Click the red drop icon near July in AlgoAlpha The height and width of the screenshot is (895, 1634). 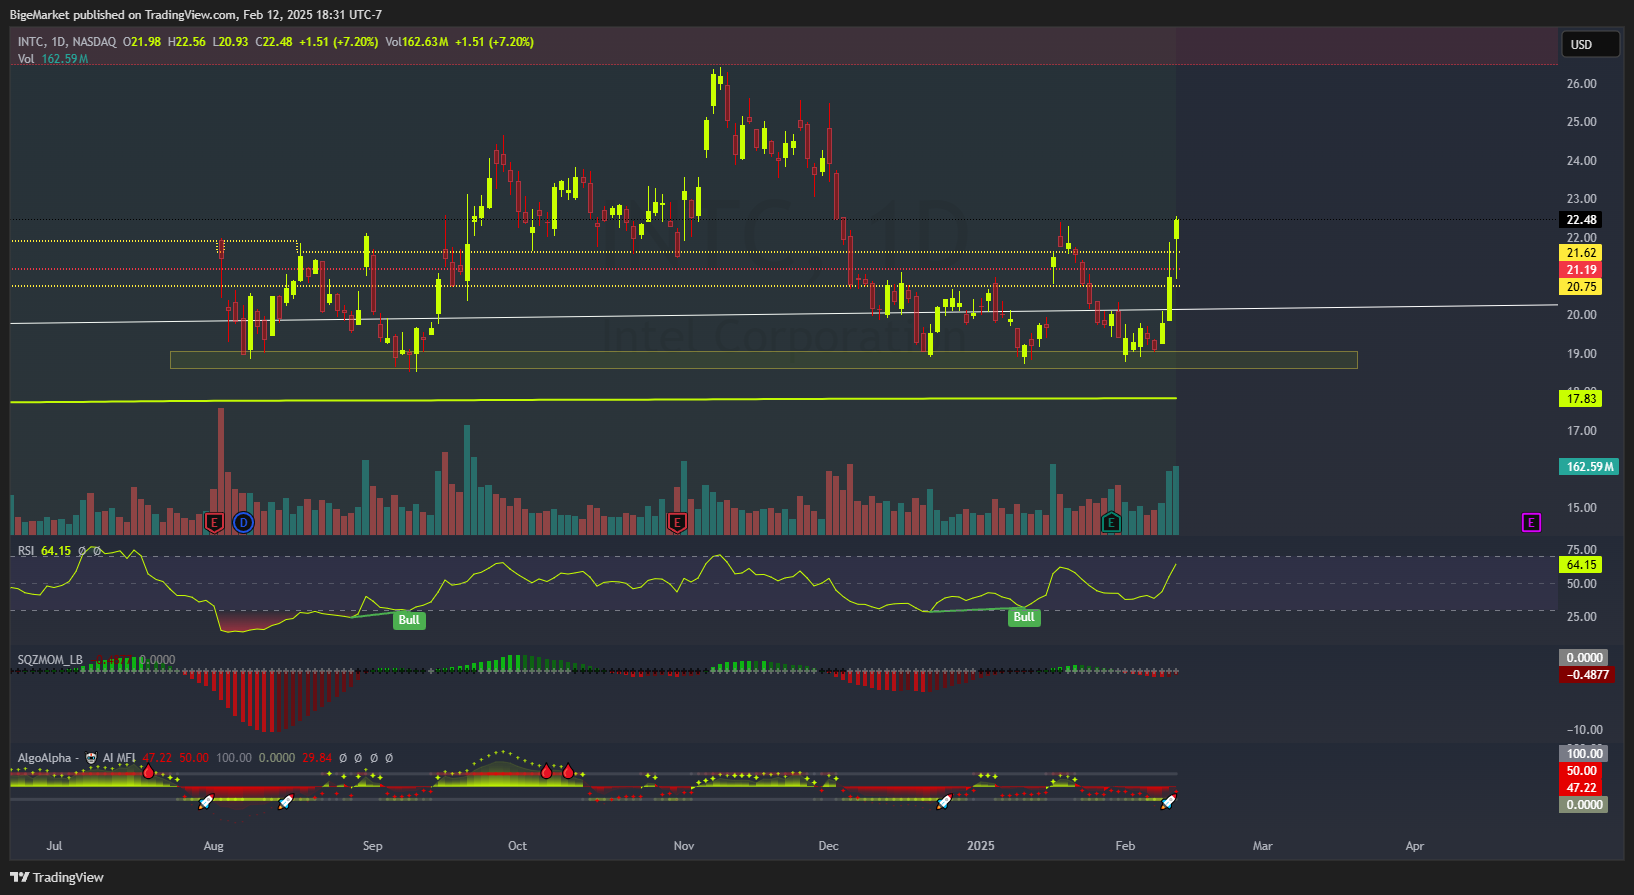(148, 771)
